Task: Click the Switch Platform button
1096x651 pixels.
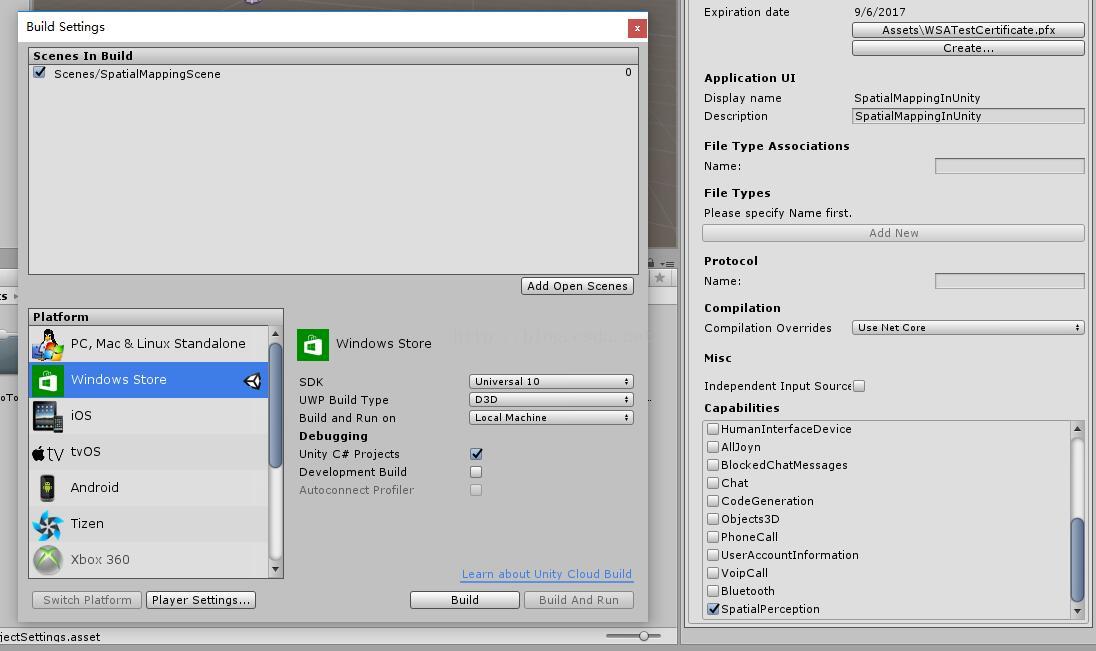Action: (x=87, y=600)
